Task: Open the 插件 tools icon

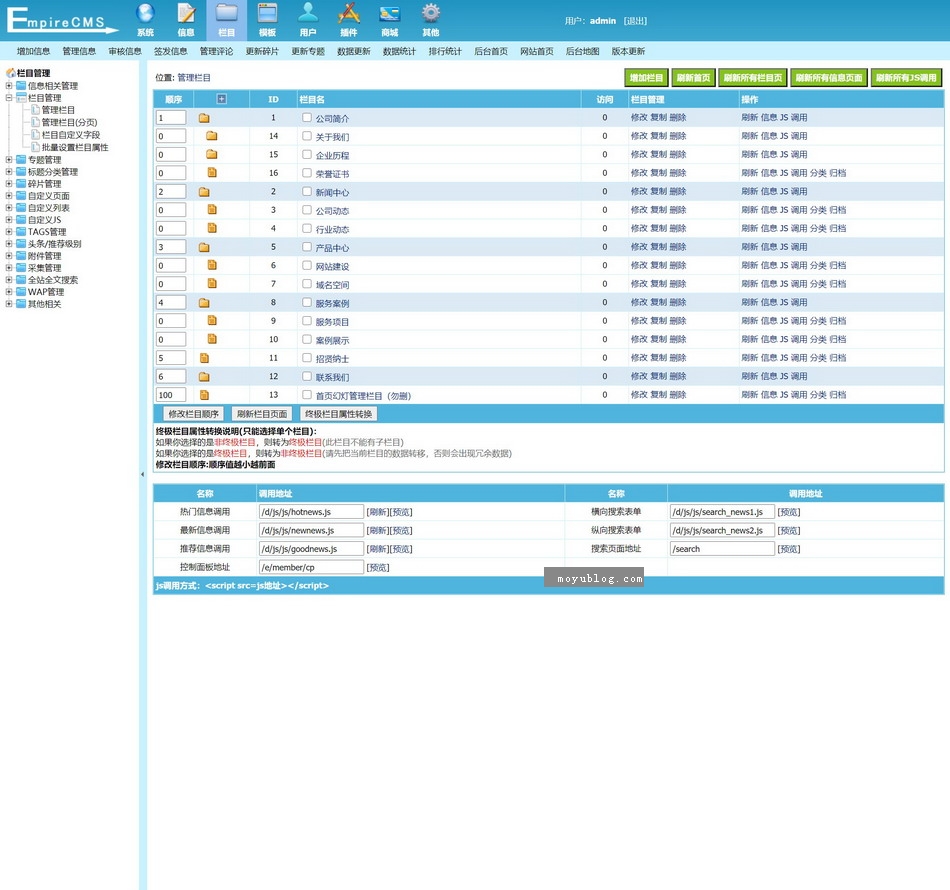Action: click(x=348, y=13)
